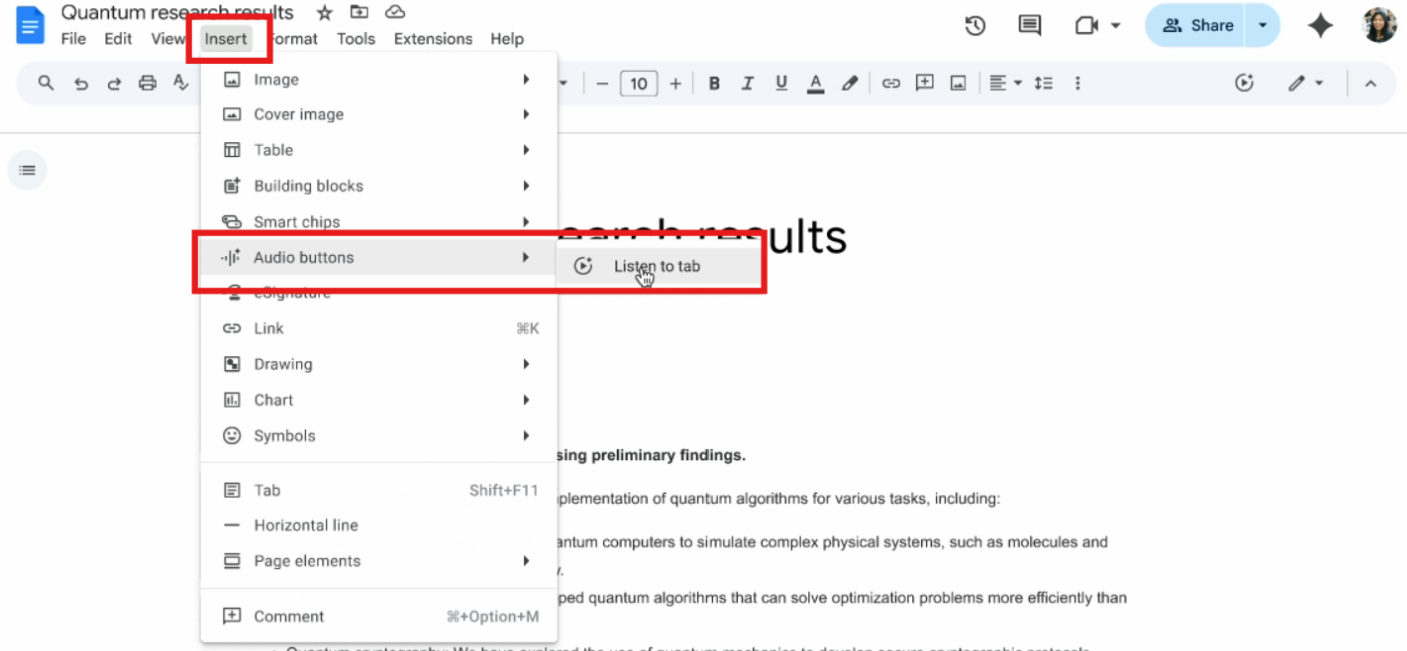This screenshot has width=1407, height=651.
Task: Open the Gemini sparkle icon
Action: pos(1320,26)
